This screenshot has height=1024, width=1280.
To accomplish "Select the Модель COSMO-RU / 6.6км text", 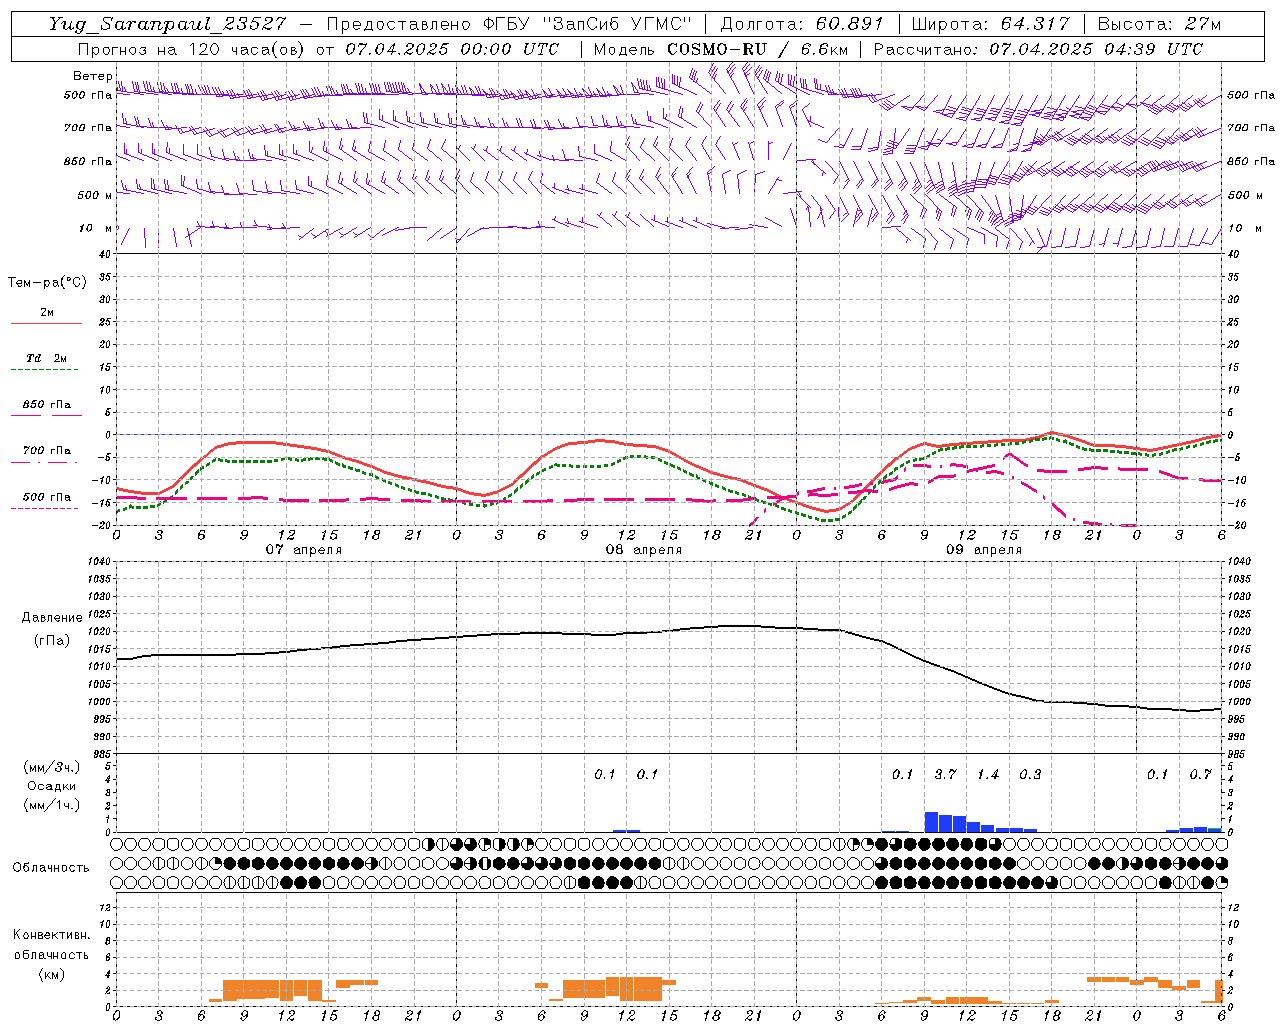I will click(x=720, y=49).
